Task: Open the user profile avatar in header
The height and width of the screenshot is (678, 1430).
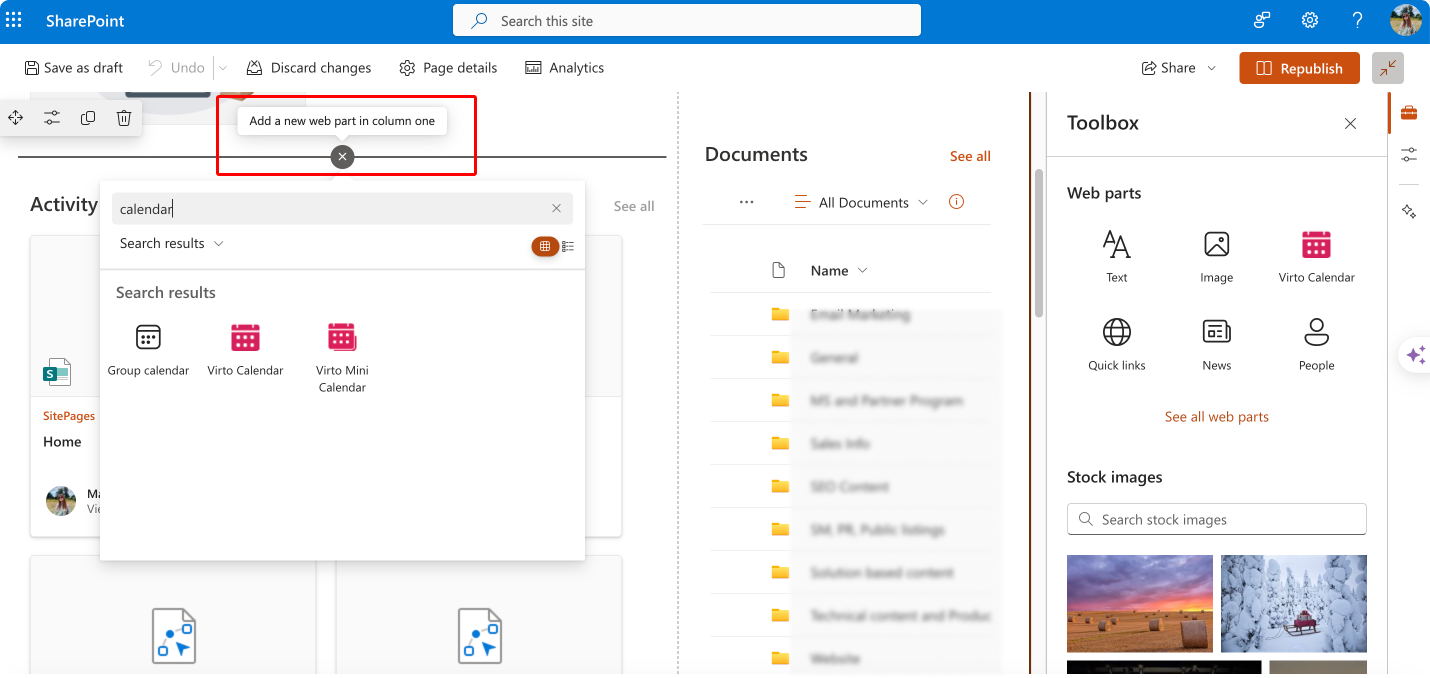Action: click(x=1405, y=20)
